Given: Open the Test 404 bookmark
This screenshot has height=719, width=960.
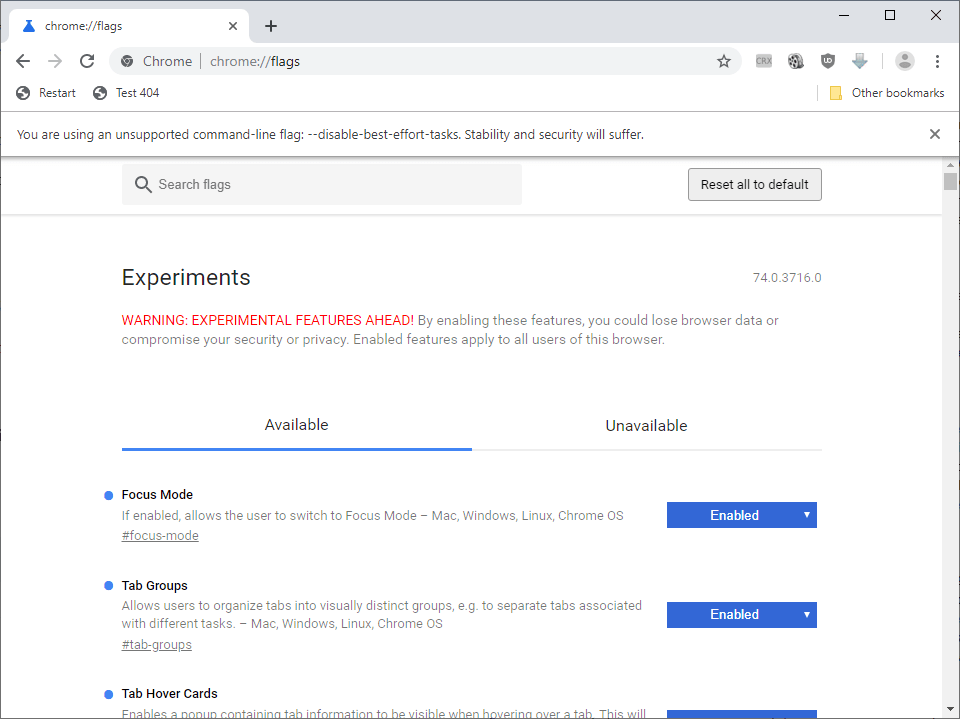Looking at the screenshot, I should (x=126, y=93).
